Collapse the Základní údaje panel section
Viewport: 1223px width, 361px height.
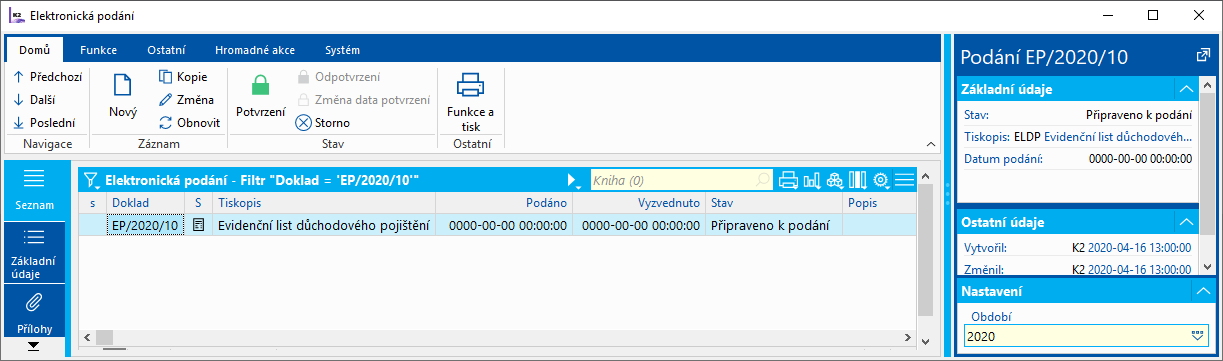click(x=1187, y=89)
